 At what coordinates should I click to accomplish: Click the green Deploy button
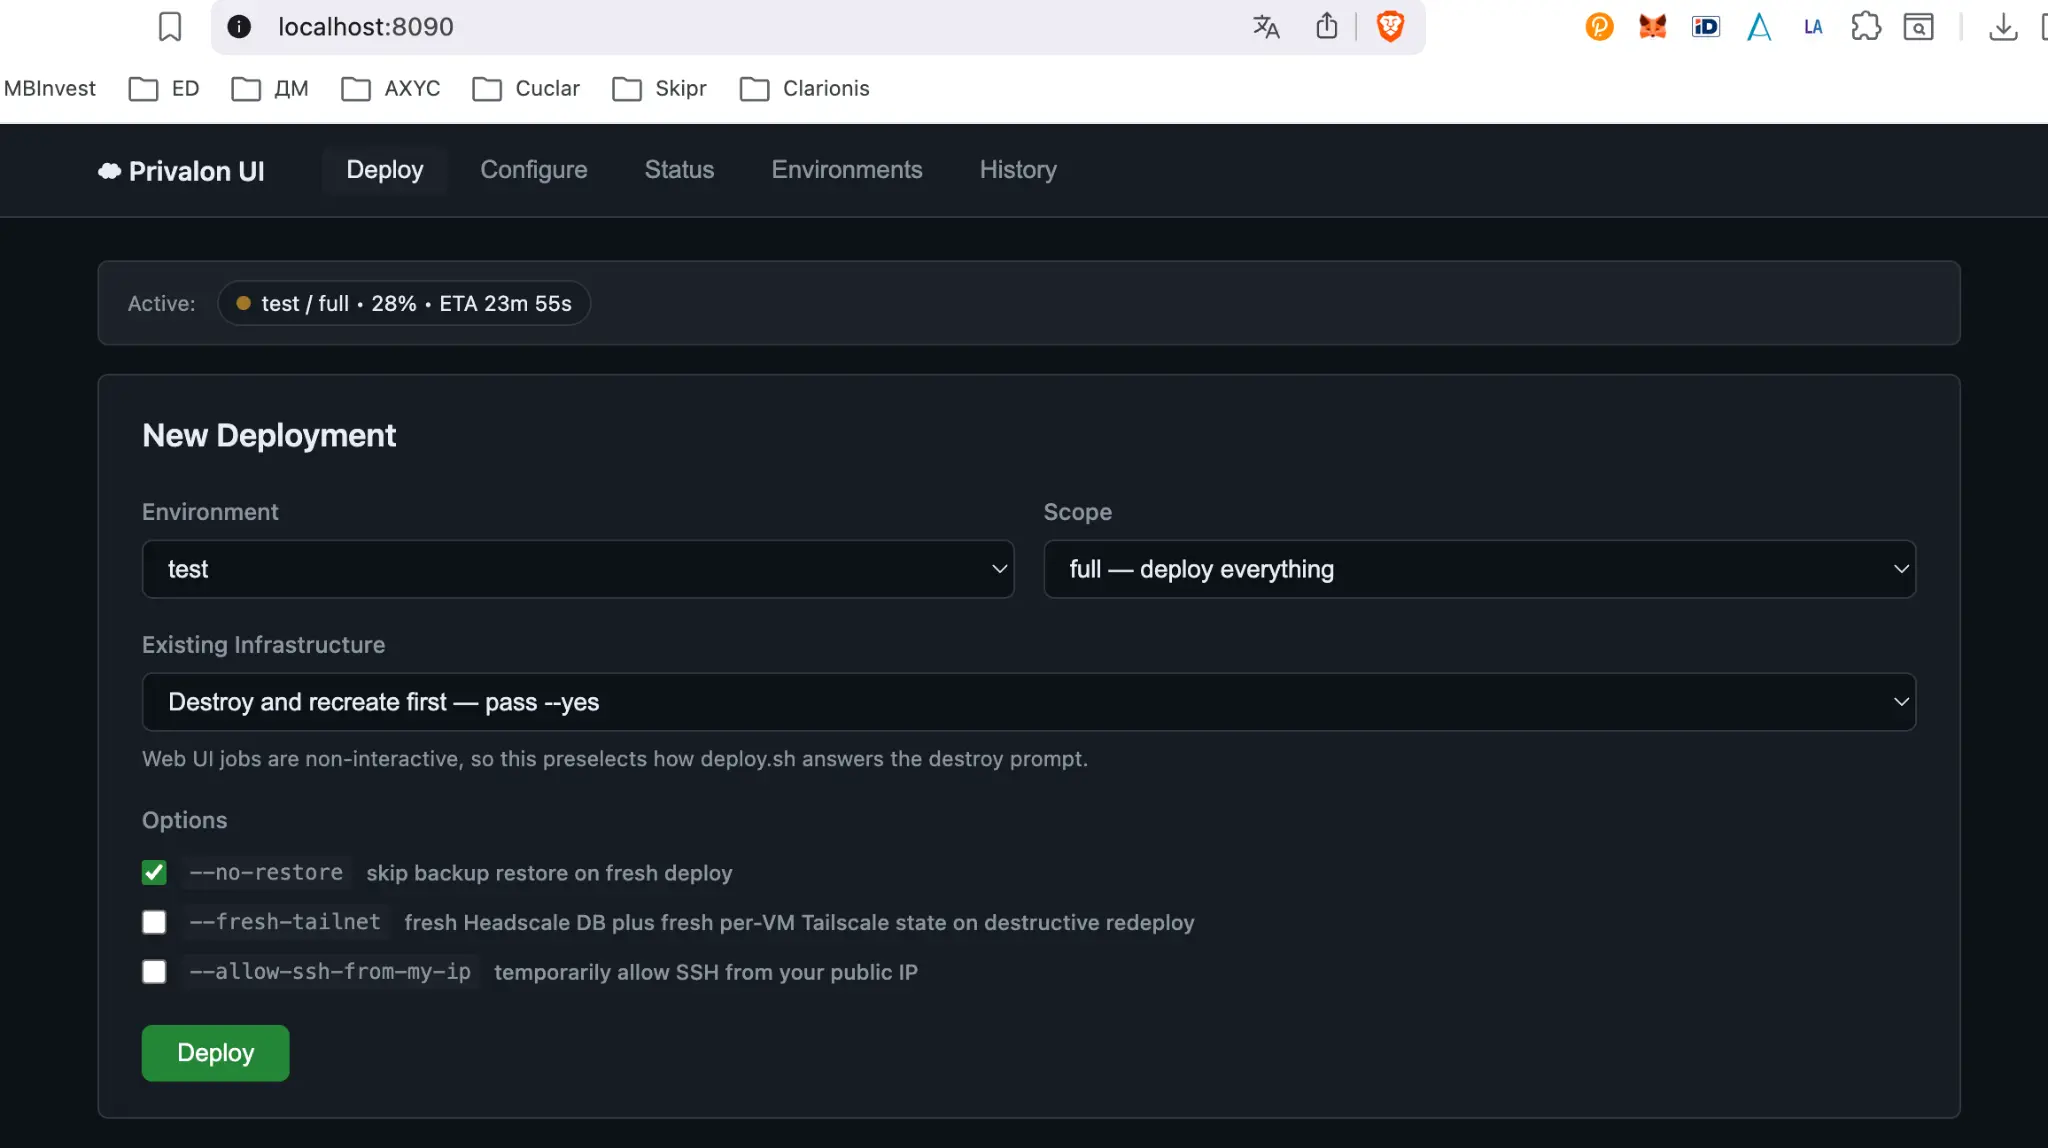pos(215,1052)
